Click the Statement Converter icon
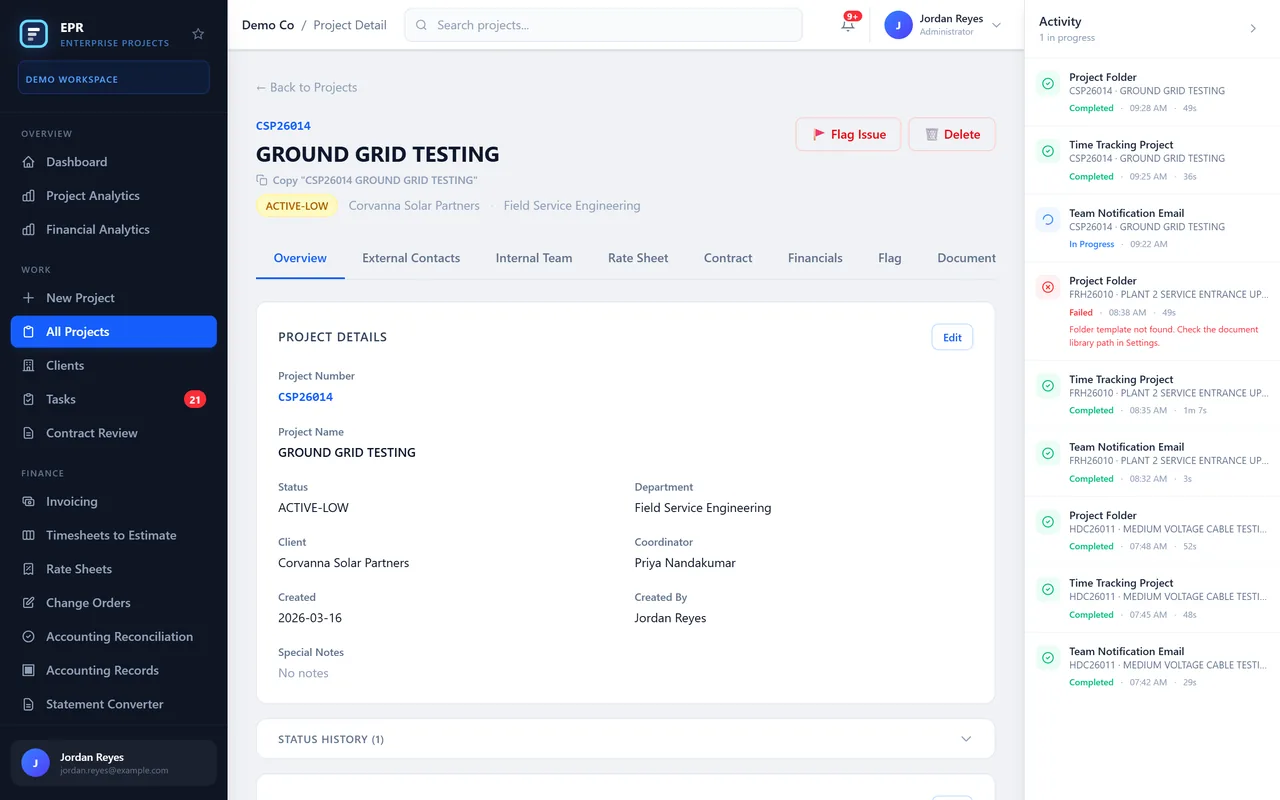 [x=28, y=705]
